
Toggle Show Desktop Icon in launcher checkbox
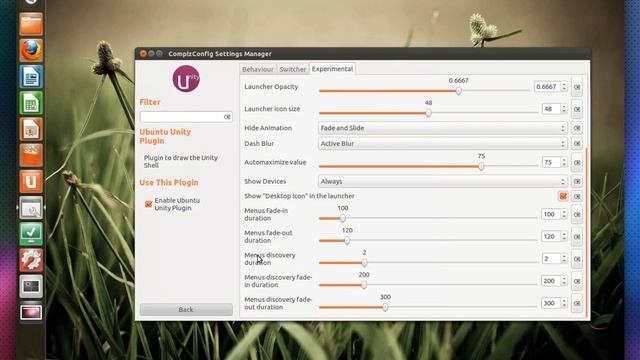[x=563, y=196]
